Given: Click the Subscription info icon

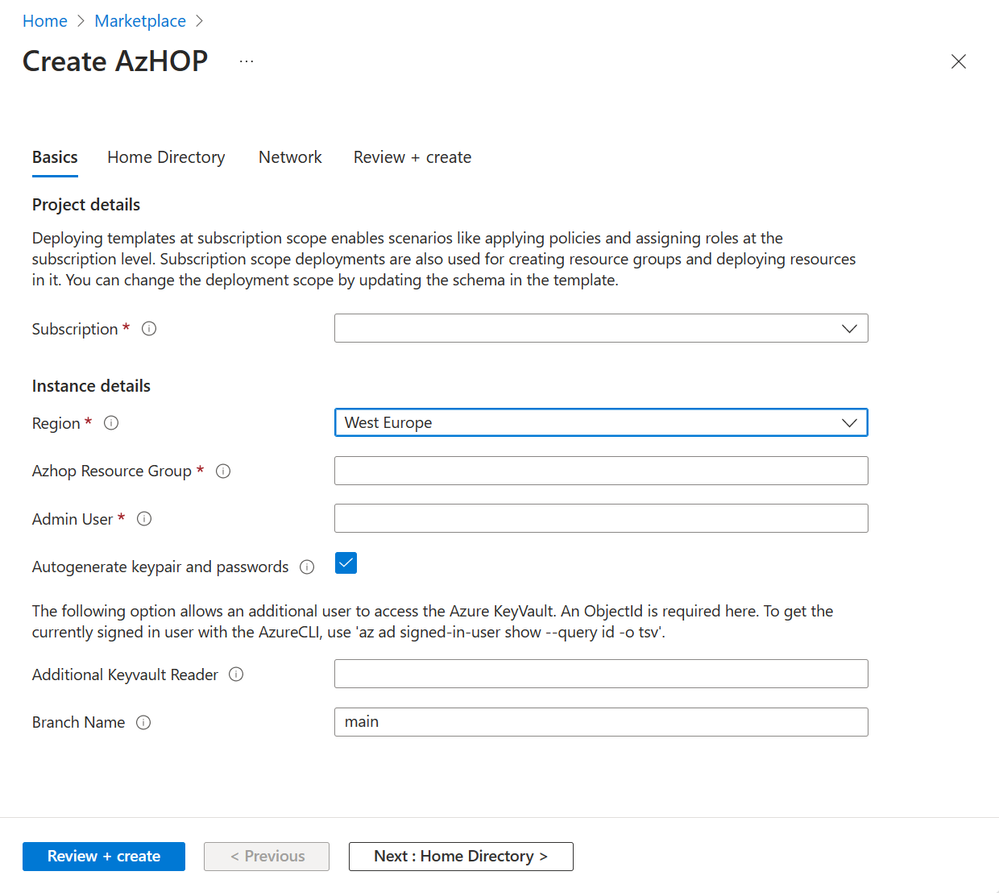Looking at the screenshot, I should click(149, 329).
